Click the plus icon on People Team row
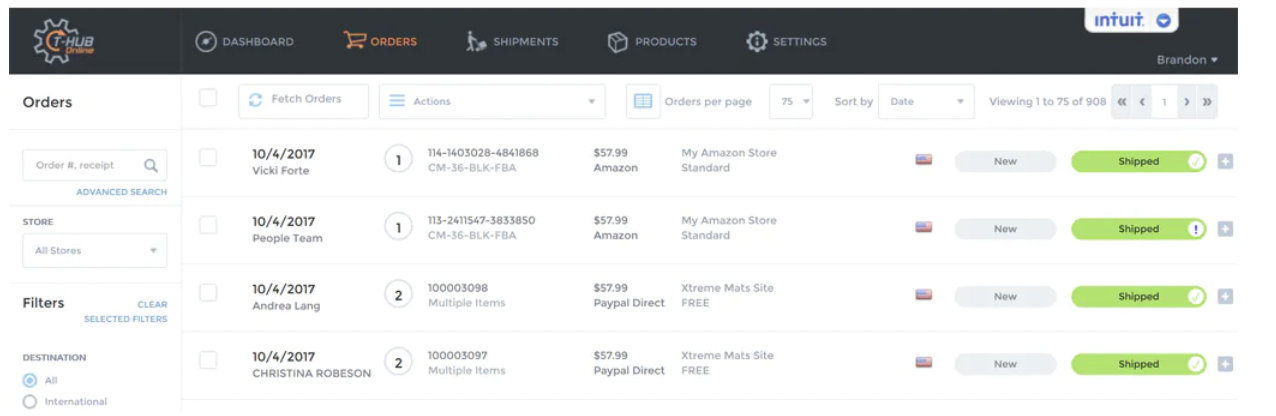1276x416 pixels. click(x=1225, y=229)
